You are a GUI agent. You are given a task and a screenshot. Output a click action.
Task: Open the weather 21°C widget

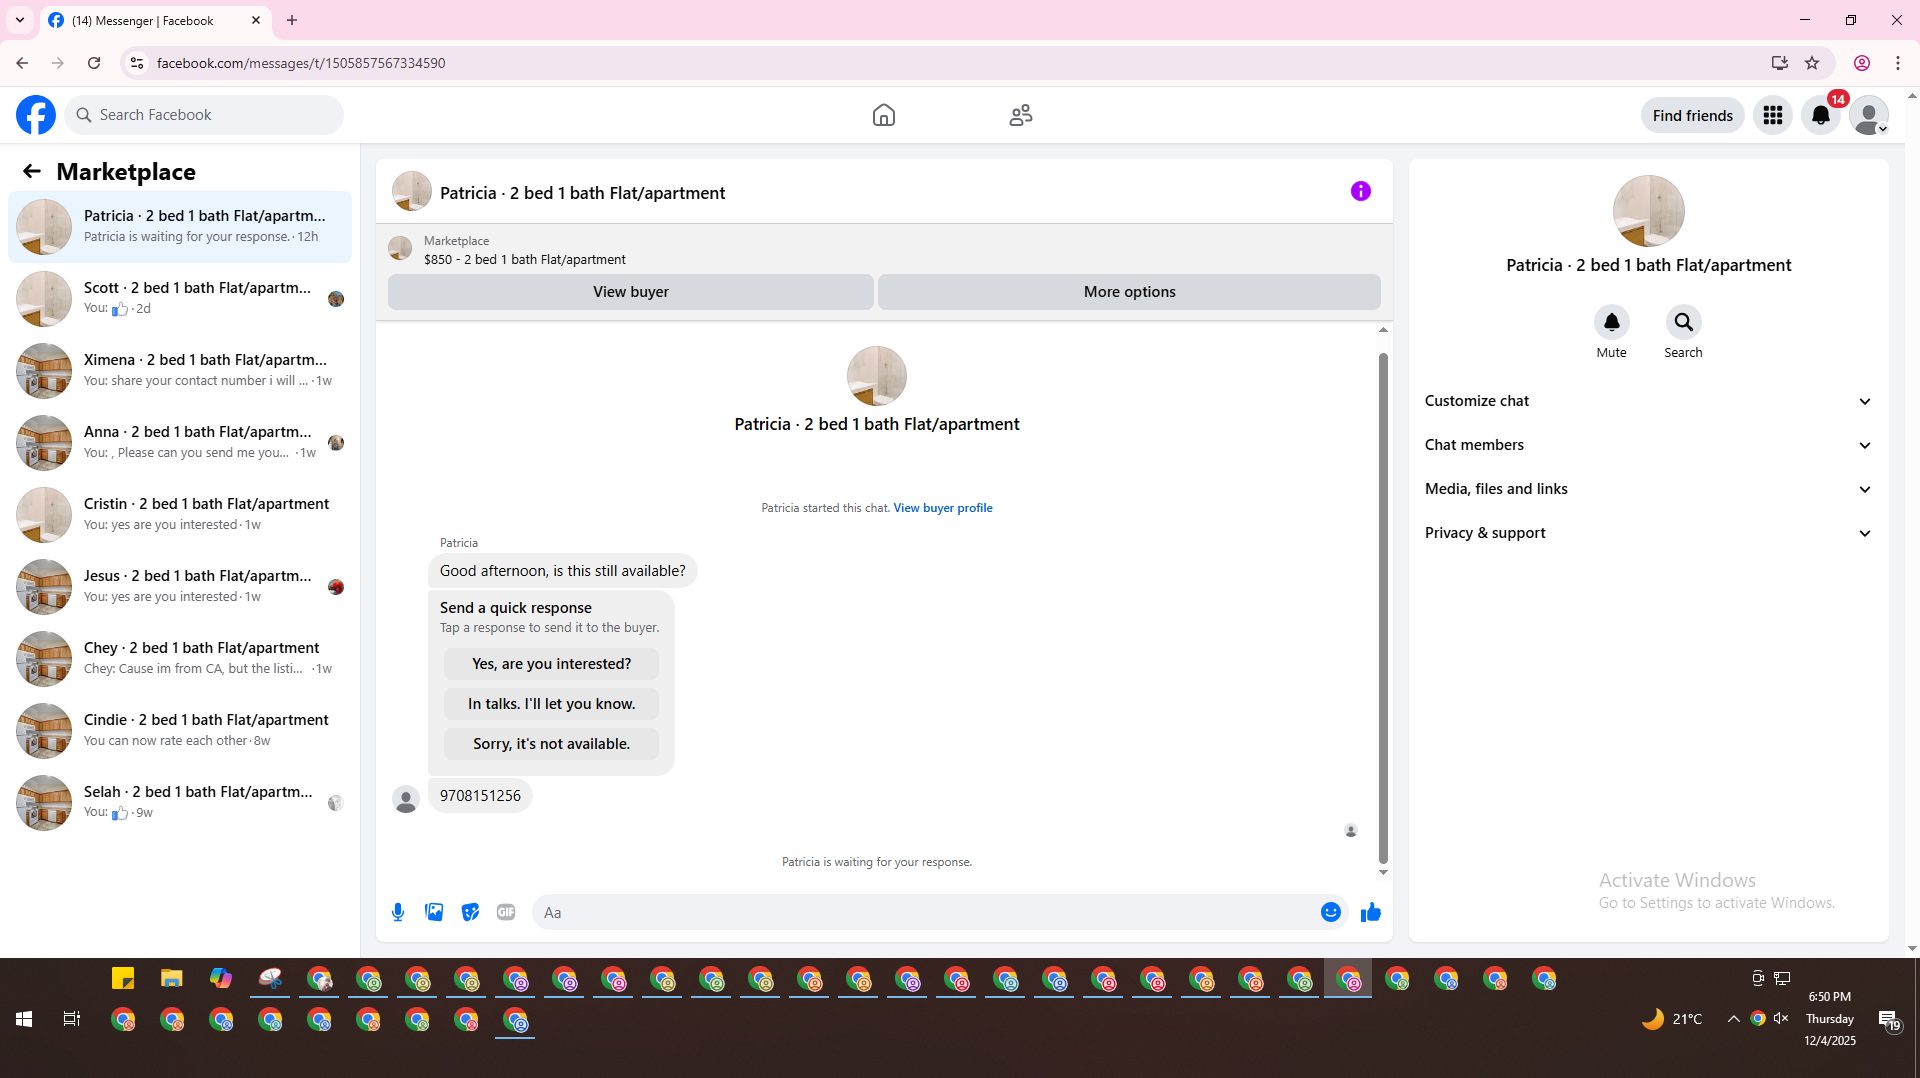pyautogui.click(x=1672, y=1019)
